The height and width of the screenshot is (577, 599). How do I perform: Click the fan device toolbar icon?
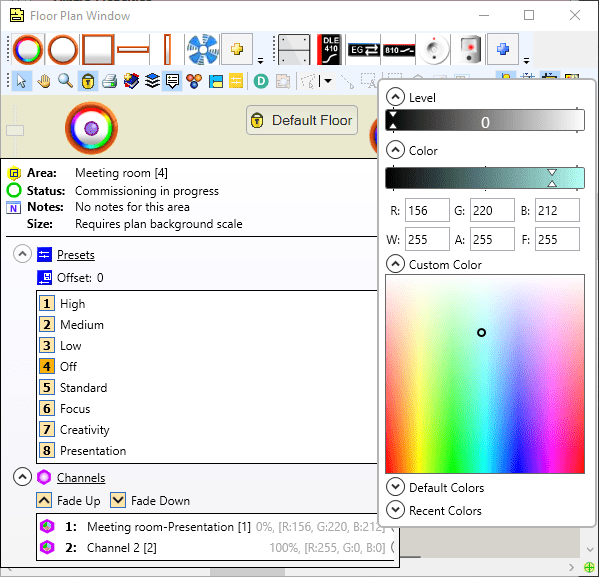point(203,50)
